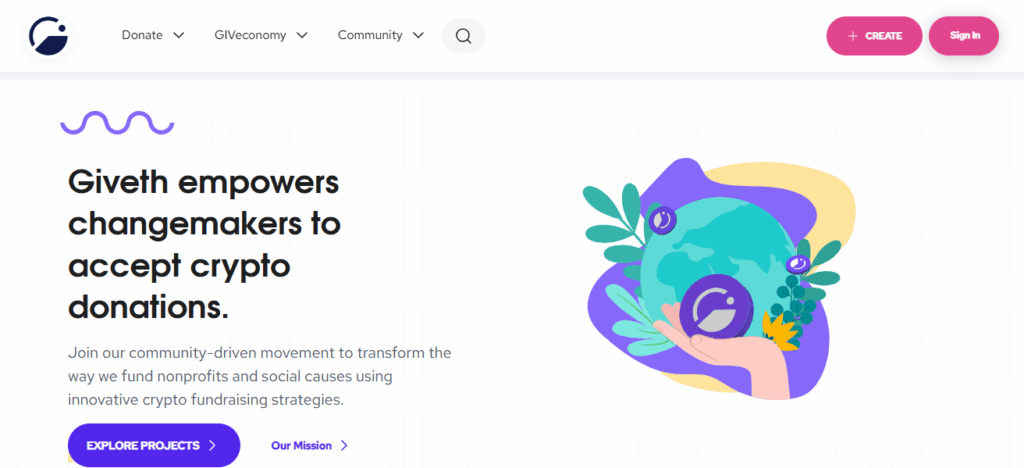Click the plus icon on CREATE button

pyautogui.click(x=852, y=36)
